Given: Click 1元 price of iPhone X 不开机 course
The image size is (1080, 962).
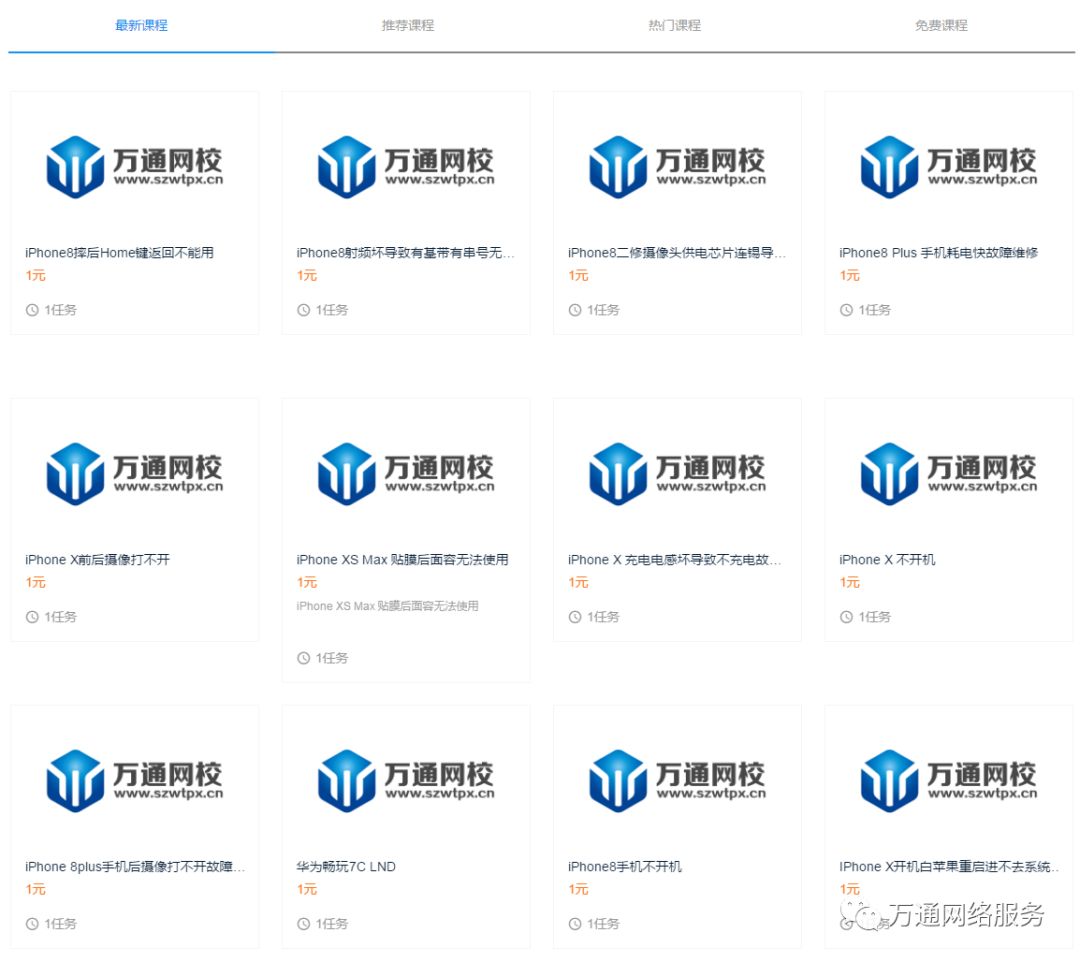Looking at the screenshot, I should 850,583.
